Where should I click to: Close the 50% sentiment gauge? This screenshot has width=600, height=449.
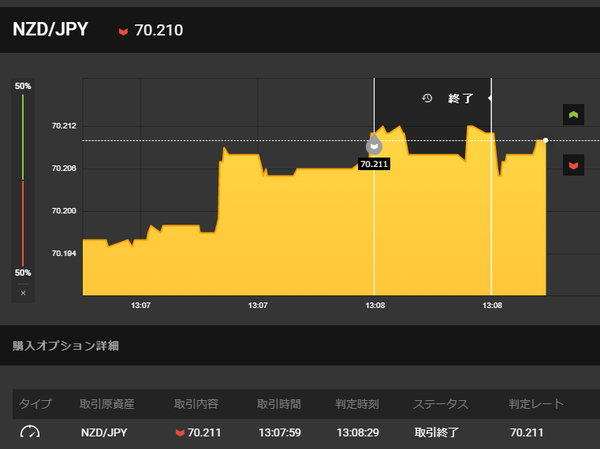point(23,293)
